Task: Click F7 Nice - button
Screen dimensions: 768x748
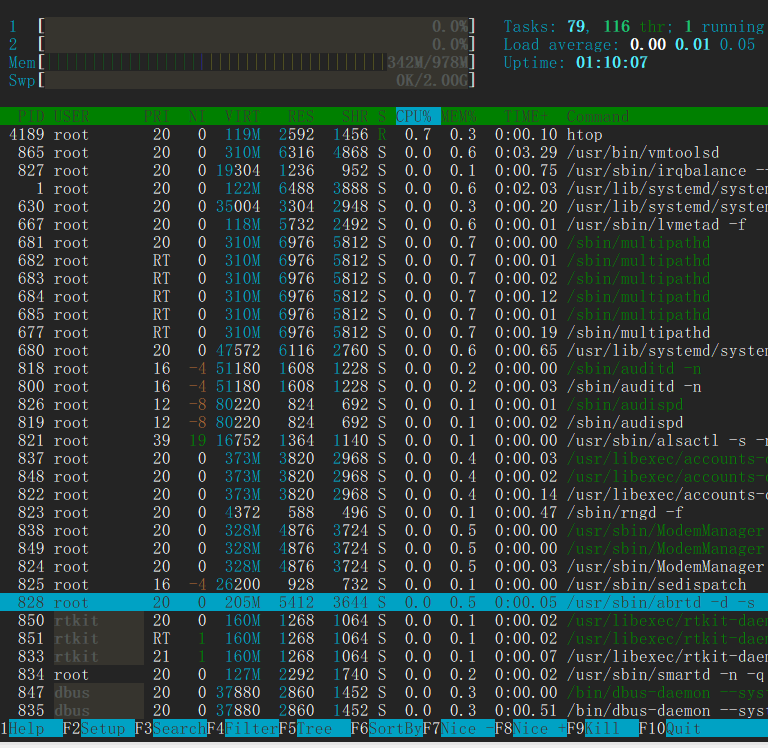Action: [459, 728]
